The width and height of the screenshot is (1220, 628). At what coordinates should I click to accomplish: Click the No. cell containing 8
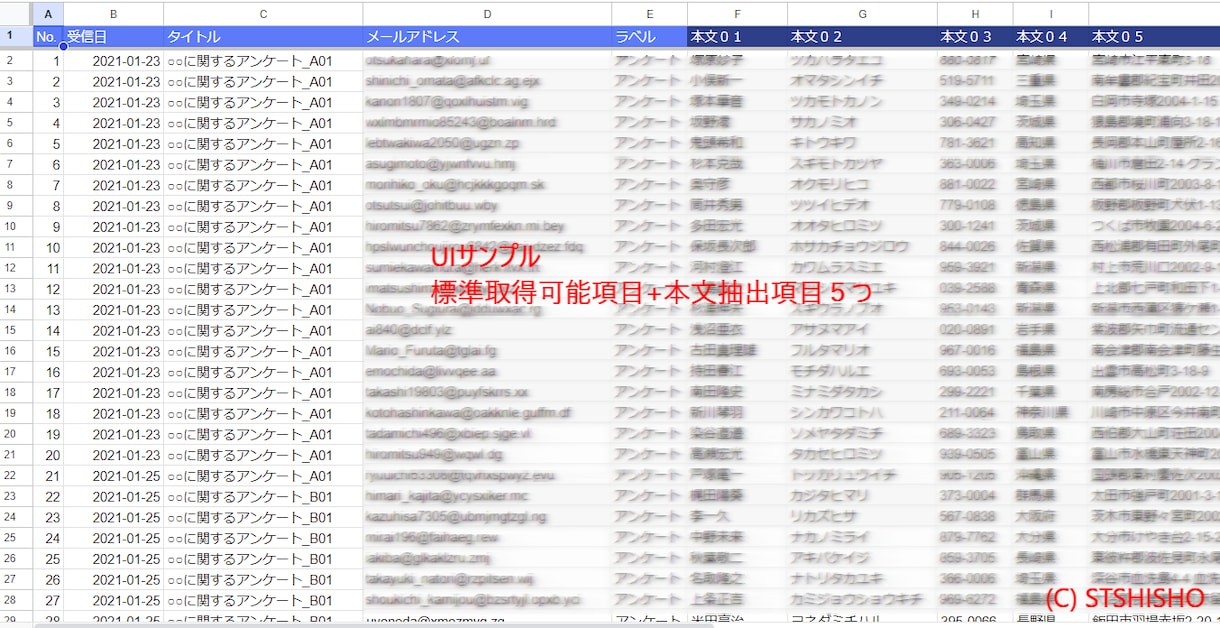tap(47, 206)
